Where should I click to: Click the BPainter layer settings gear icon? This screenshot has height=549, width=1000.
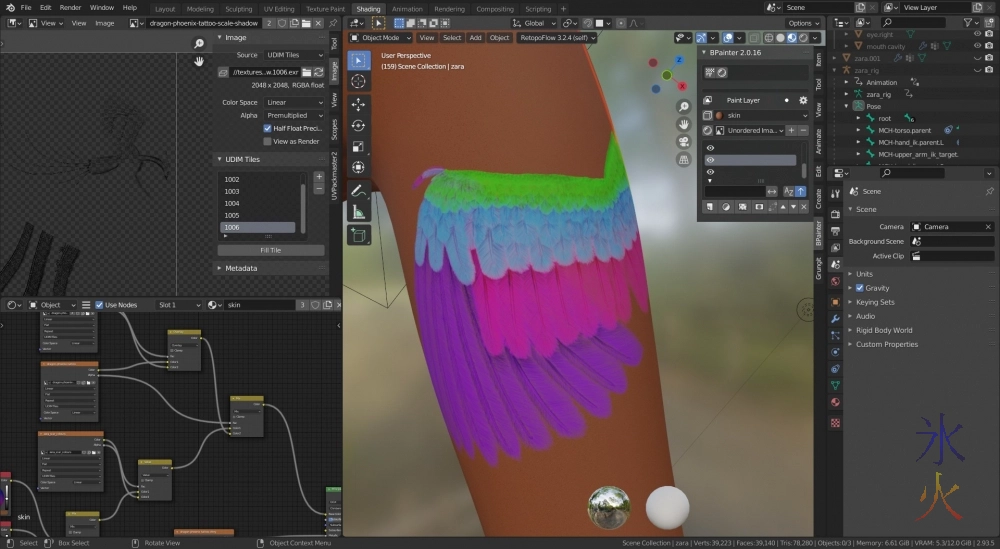(802, 100)
